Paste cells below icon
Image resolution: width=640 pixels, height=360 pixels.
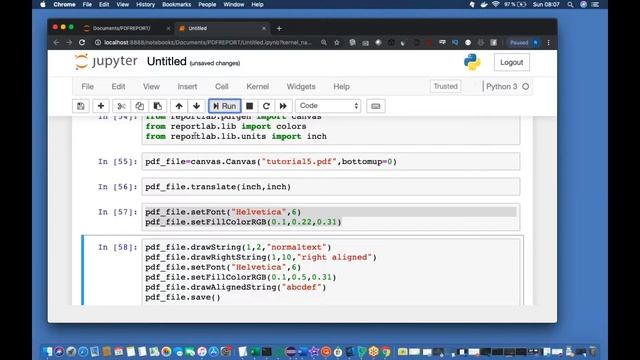(x=158, y=106)
